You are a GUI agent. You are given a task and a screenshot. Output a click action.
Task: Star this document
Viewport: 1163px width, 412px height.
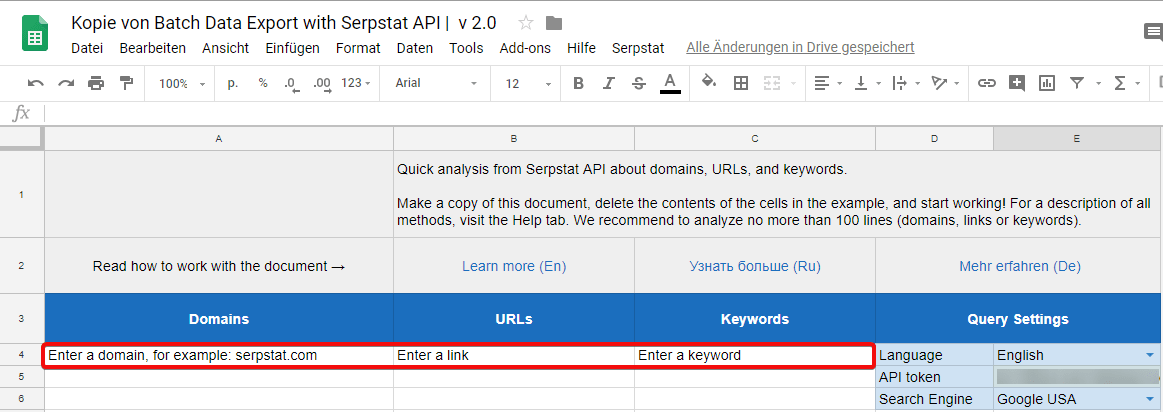click(526, 23)
